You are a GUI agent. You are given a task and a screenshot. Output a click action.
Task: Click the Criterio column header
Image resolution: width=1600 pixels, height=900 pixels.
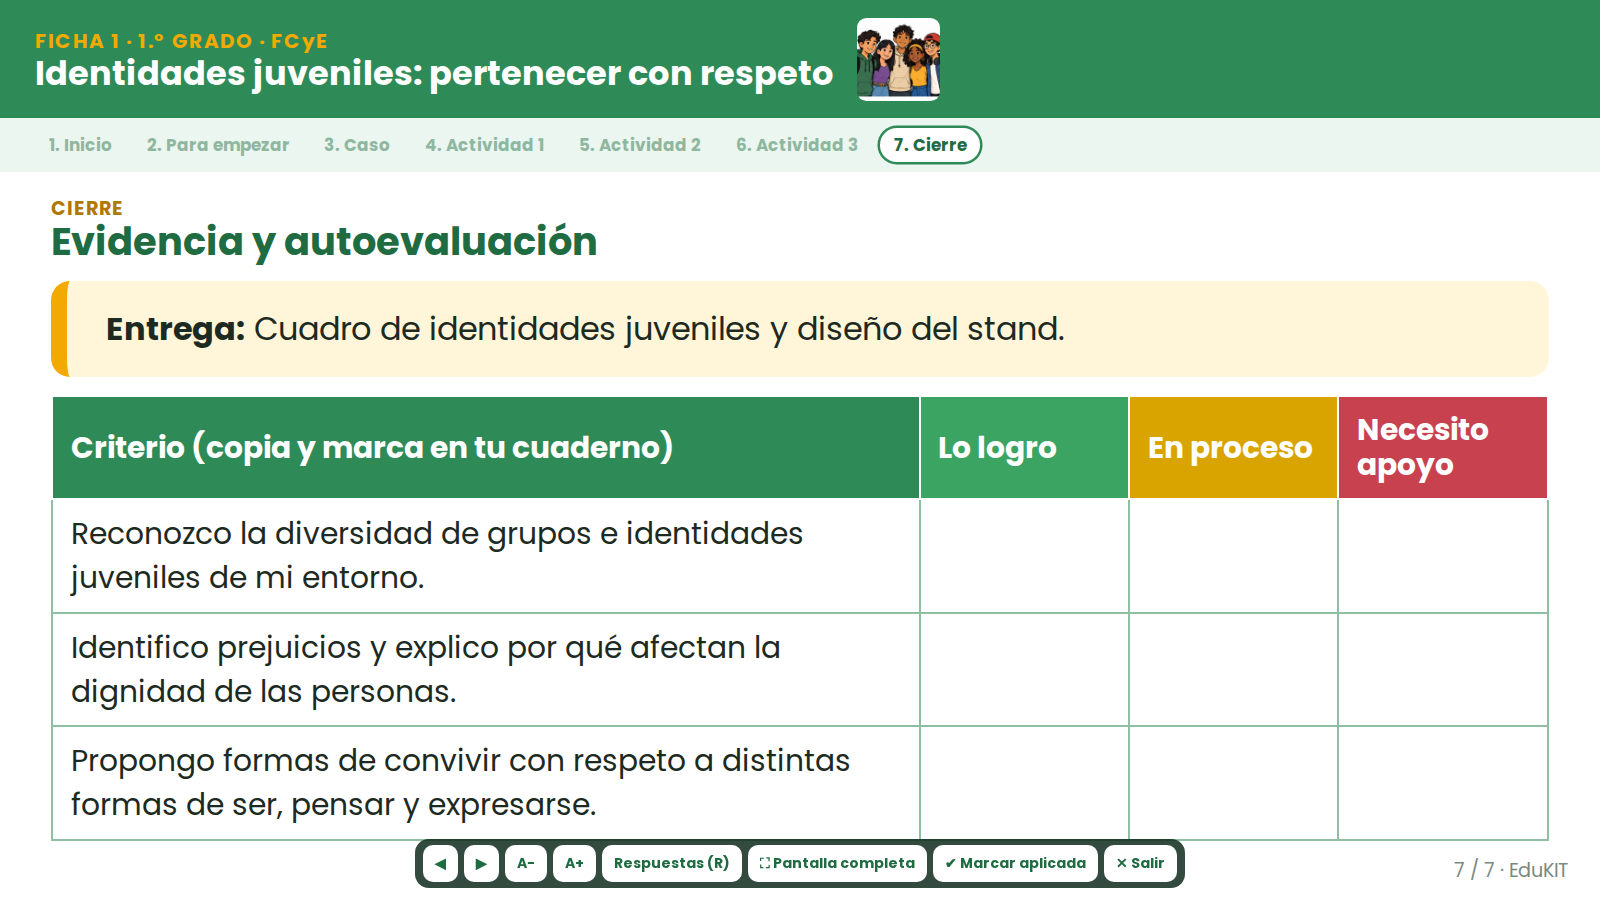[x=486, y=448]
